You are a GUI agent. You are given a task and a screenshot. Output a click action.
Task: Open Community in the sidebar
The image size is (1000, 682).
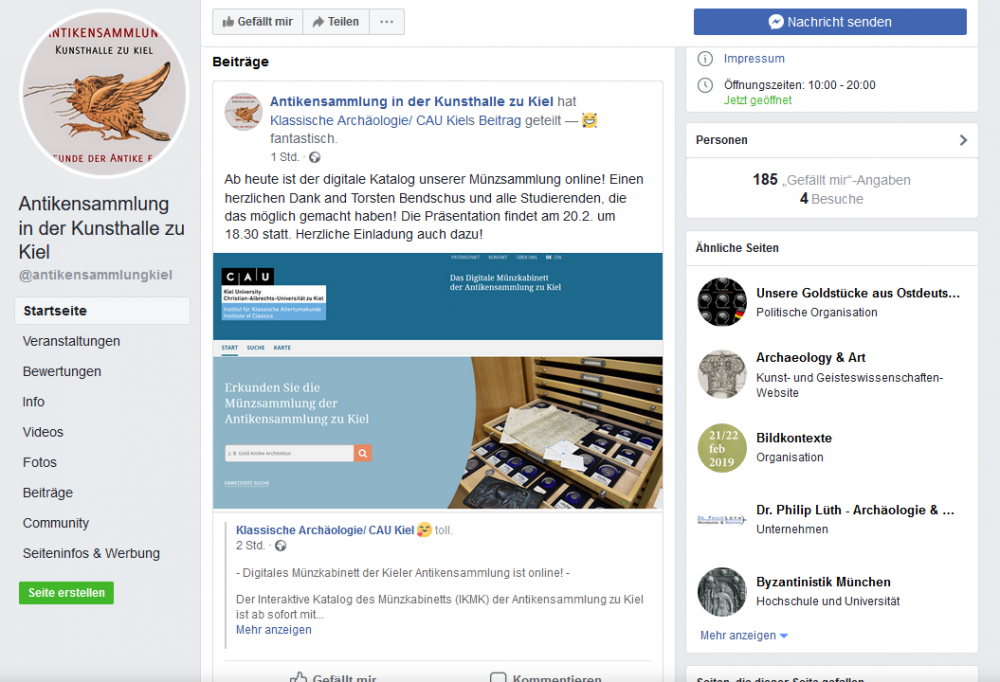pos(55,523)
